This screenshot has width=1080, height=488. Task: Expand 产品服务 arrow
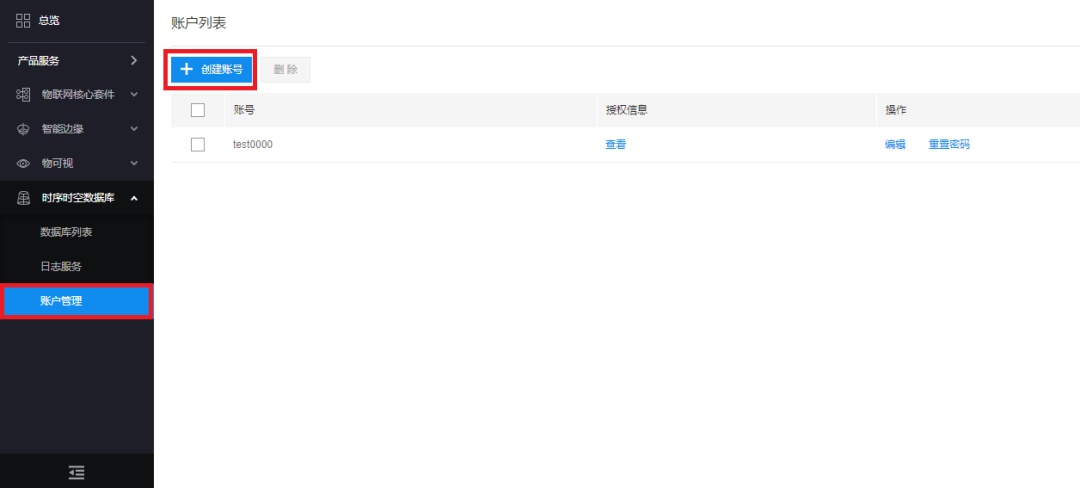[134, 61]
